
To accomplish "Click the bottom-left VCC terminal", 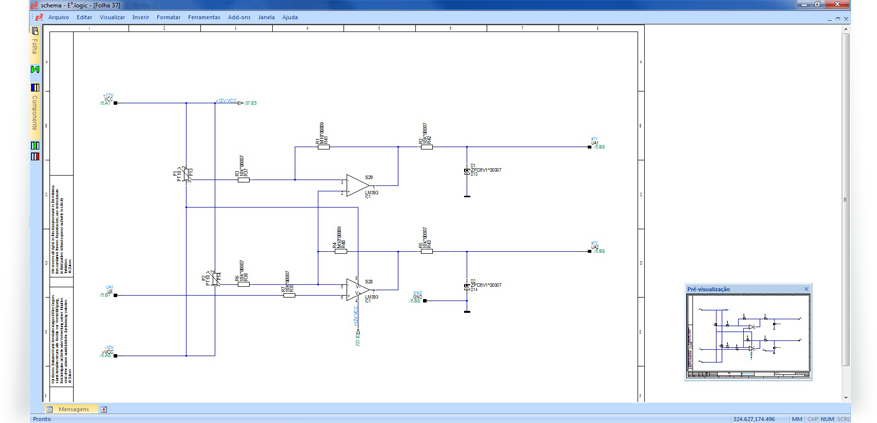I will point(115,355).
